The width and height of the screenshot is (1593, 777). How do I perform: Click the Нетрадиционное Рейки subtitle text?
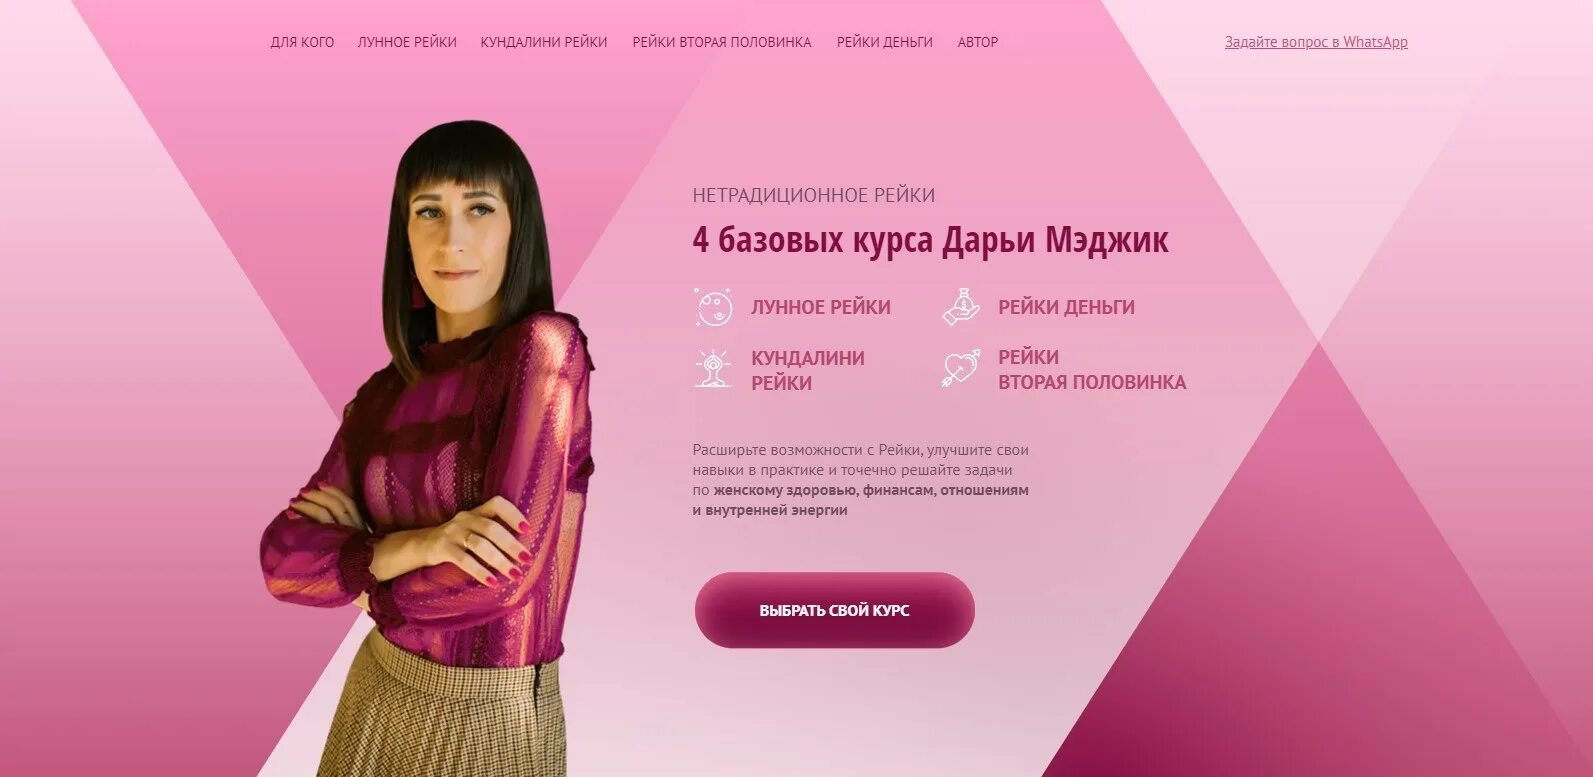(x=814, y=195)
